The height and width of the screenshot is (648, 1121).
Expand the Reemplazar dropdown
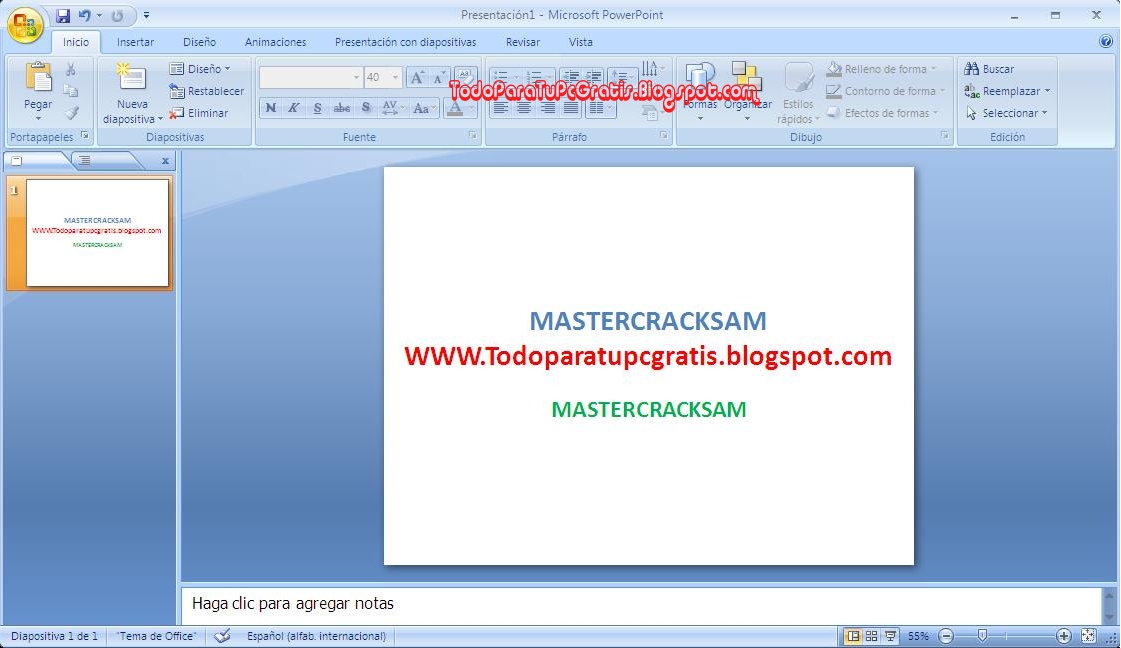[x=1047, y=91]
